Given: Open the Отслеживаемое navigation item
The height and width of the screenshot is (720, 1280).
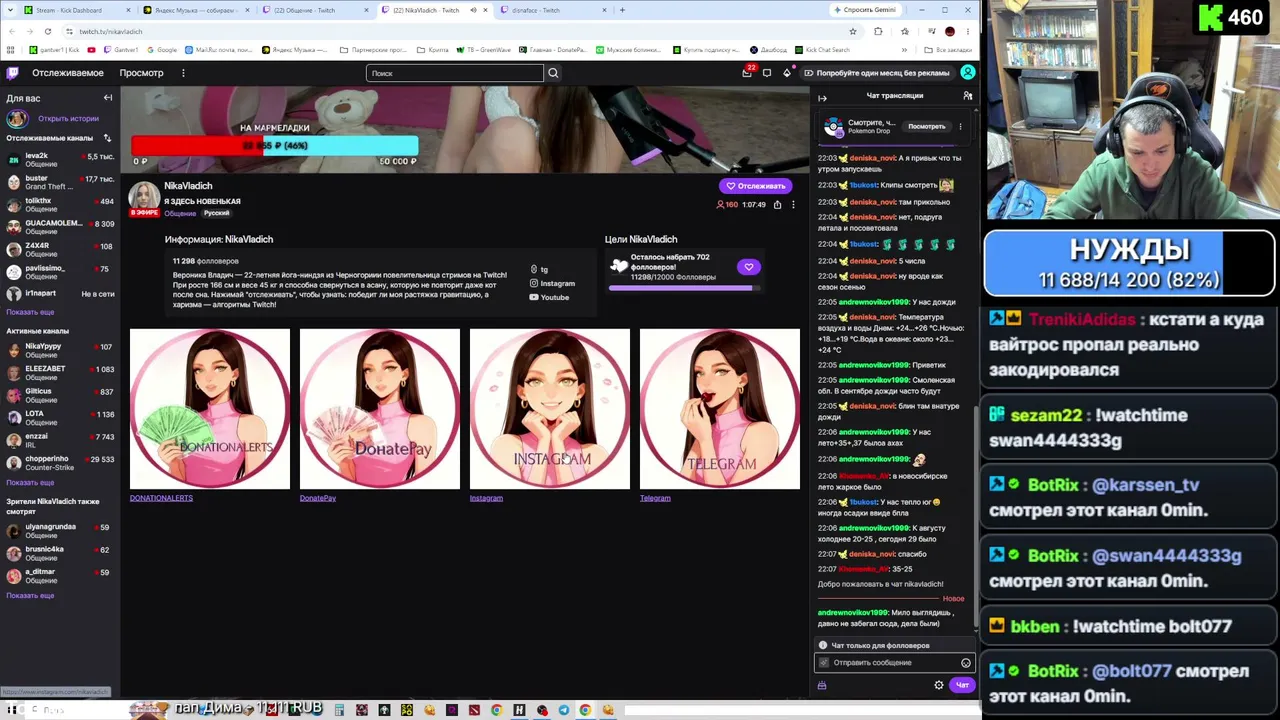Looking at the screenshot, I should point(68,73).
